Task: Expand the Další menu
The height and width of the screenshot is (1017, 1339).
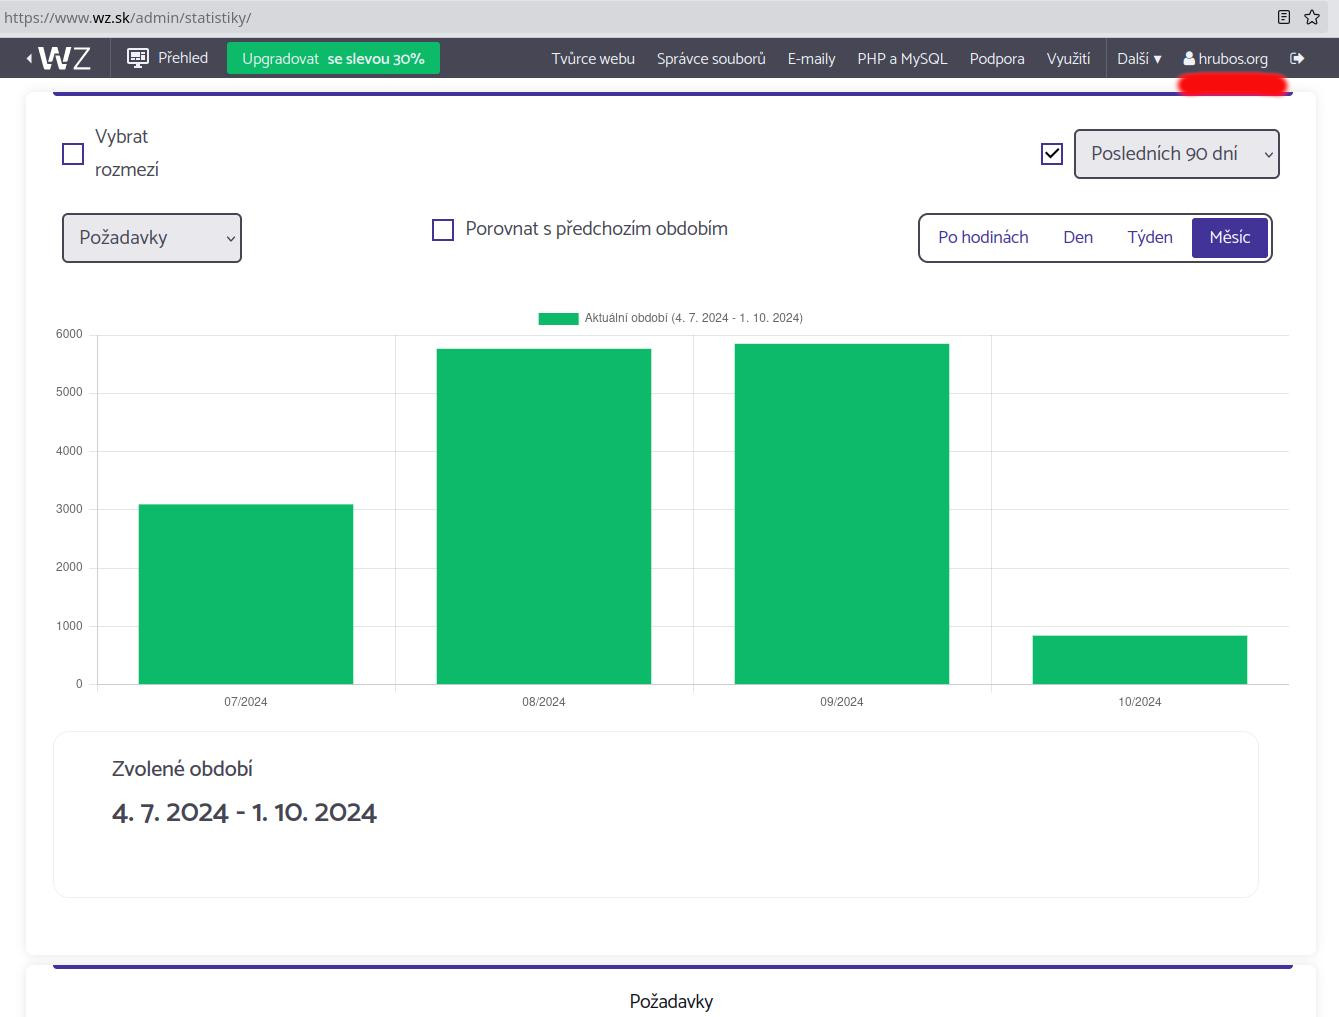Action: pos(1139,58)
